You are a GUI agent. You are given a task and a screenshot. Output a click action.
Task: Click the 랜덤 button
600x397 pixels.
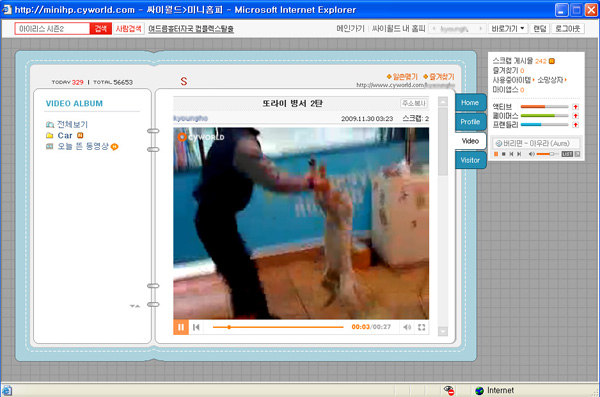[540, 29]
